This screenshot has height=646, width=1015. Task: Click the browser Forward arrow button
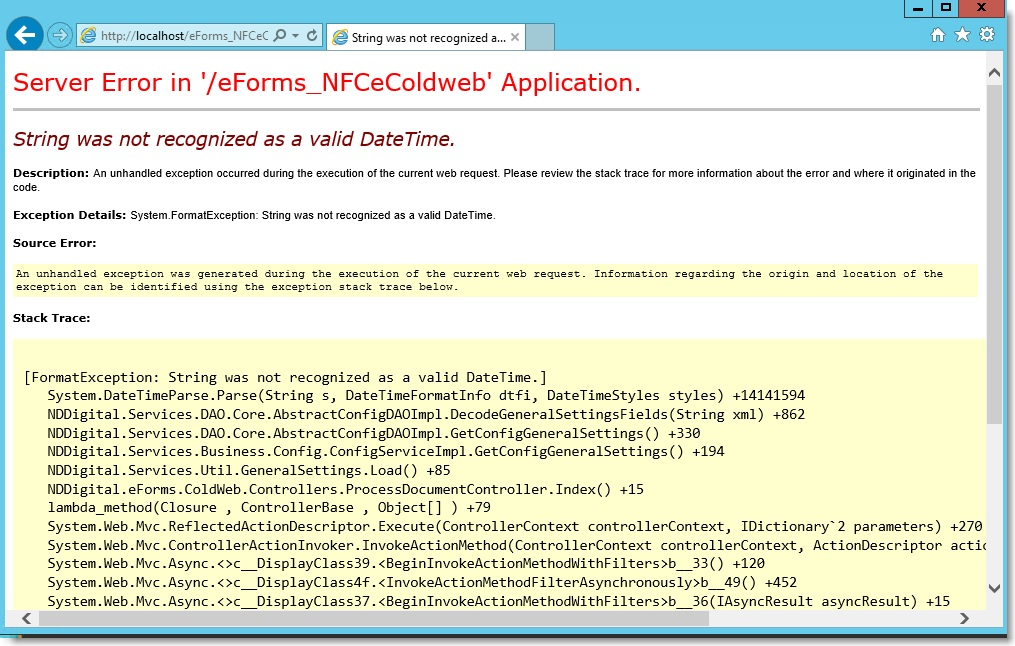click(60, 36)
